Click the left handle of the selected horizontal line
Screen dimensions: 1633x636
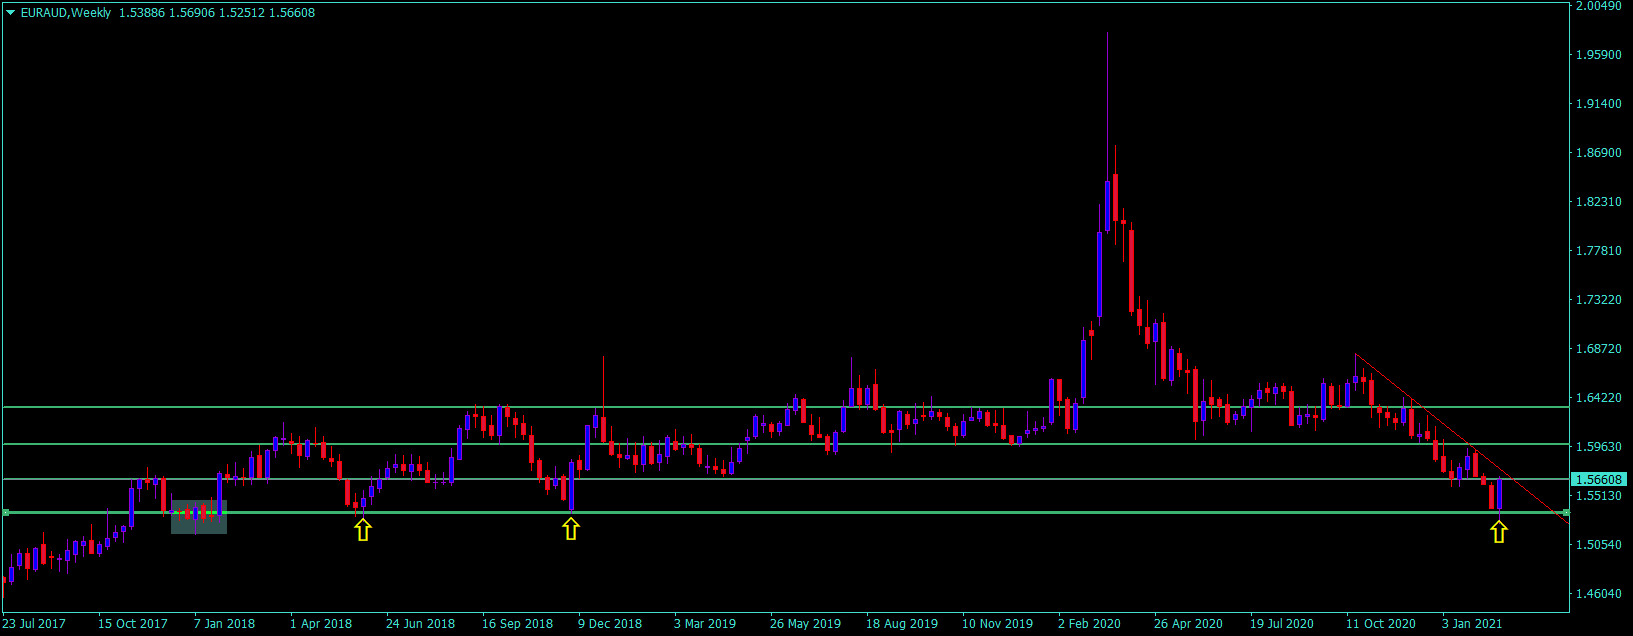coord(6,512)
